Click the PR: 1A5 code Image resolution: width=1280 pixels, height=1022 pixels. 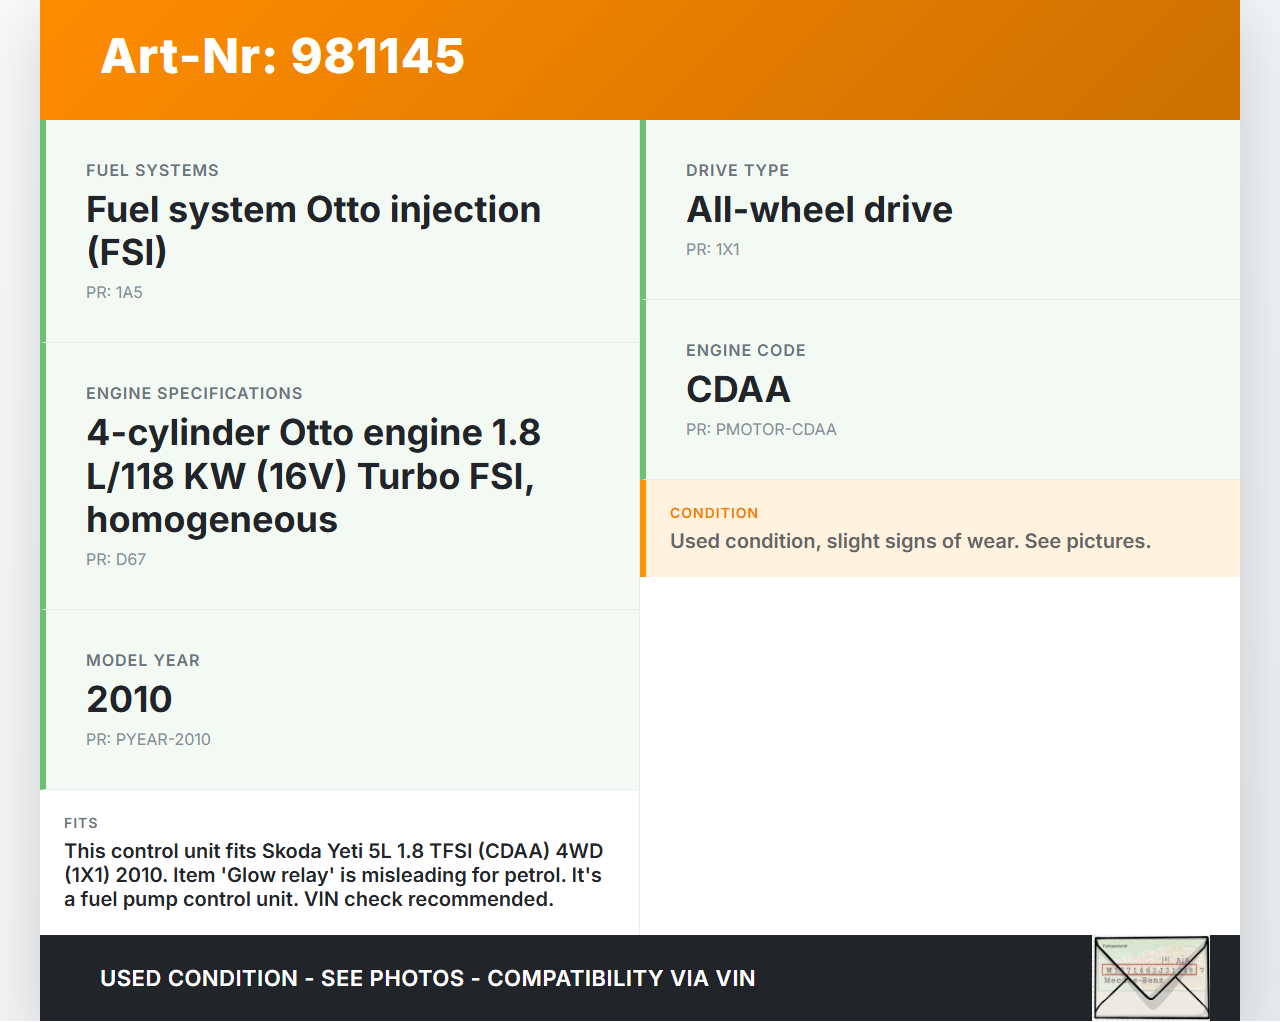[114, 292]
